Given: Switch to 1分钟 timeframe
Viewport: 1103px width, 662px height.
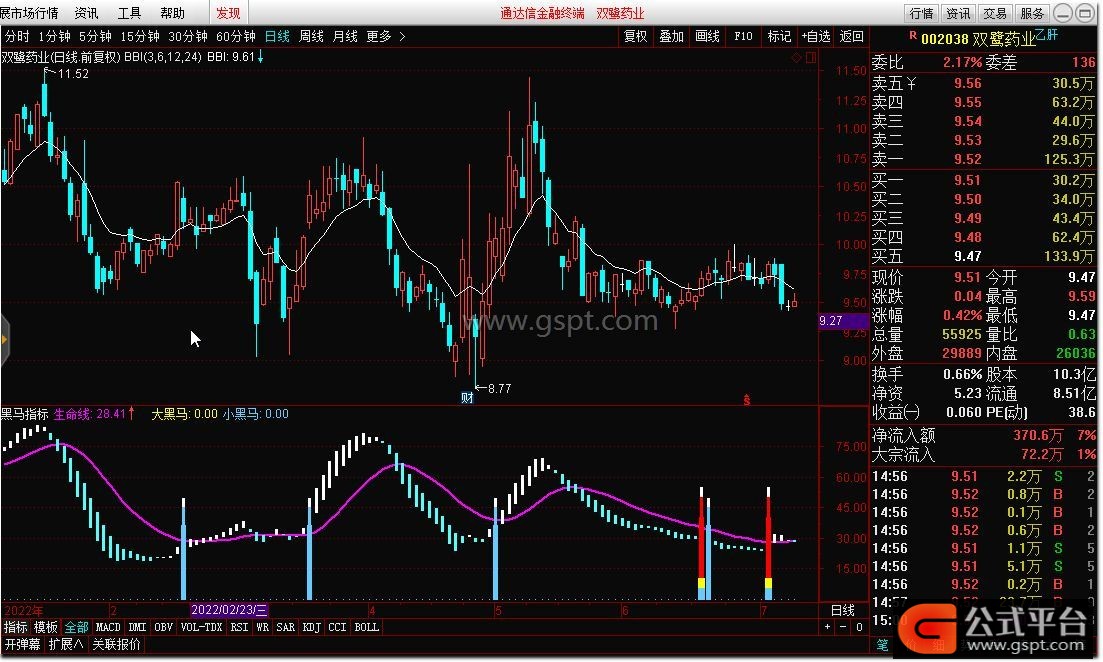Looking at the screenshot, I should (x=54, y=36).
